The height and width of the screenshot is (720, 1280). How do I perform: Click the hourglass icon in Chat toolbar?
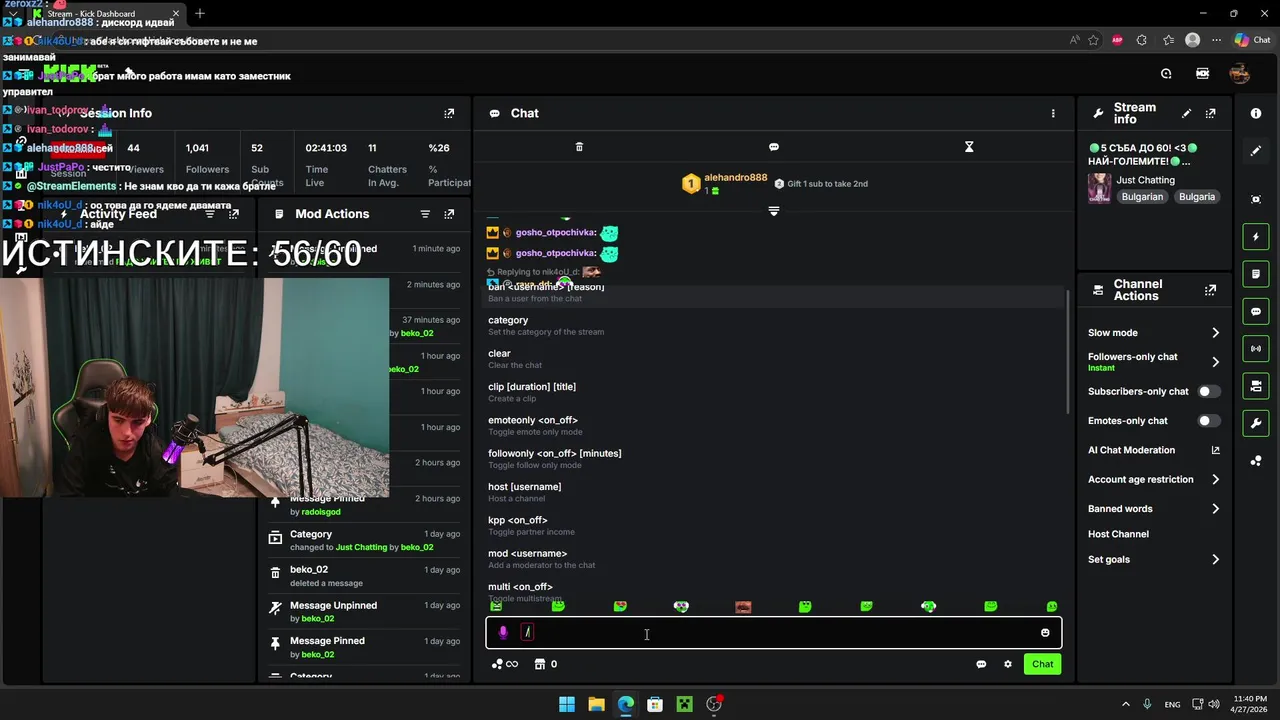point(969,147)
